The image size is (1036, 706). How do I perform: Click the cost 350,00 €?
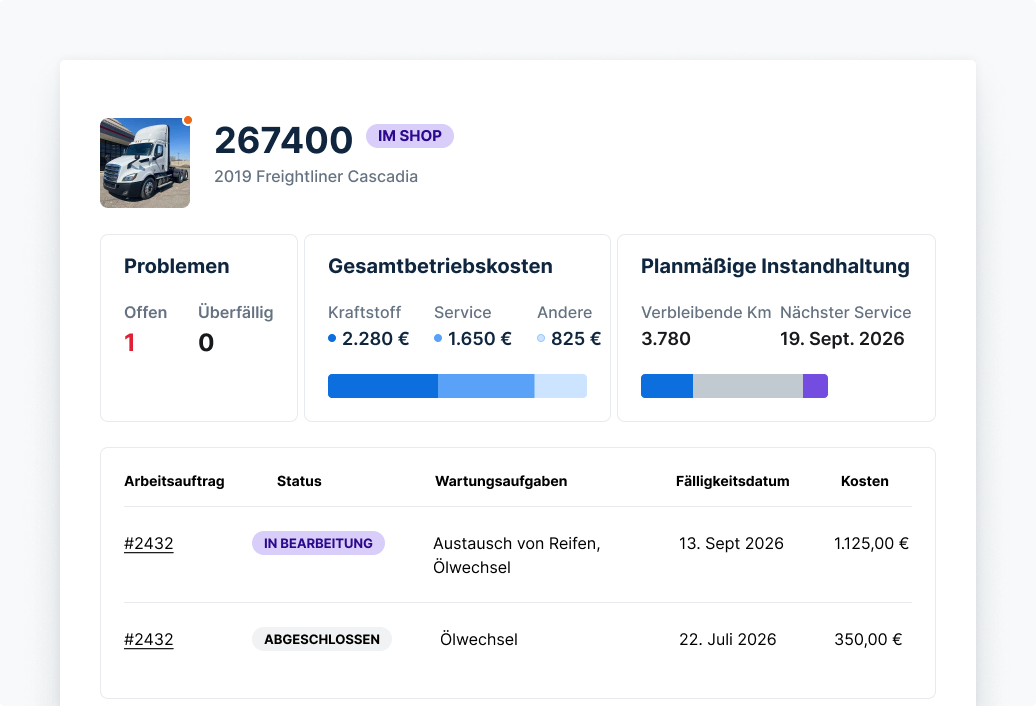(x=868, y=639)
